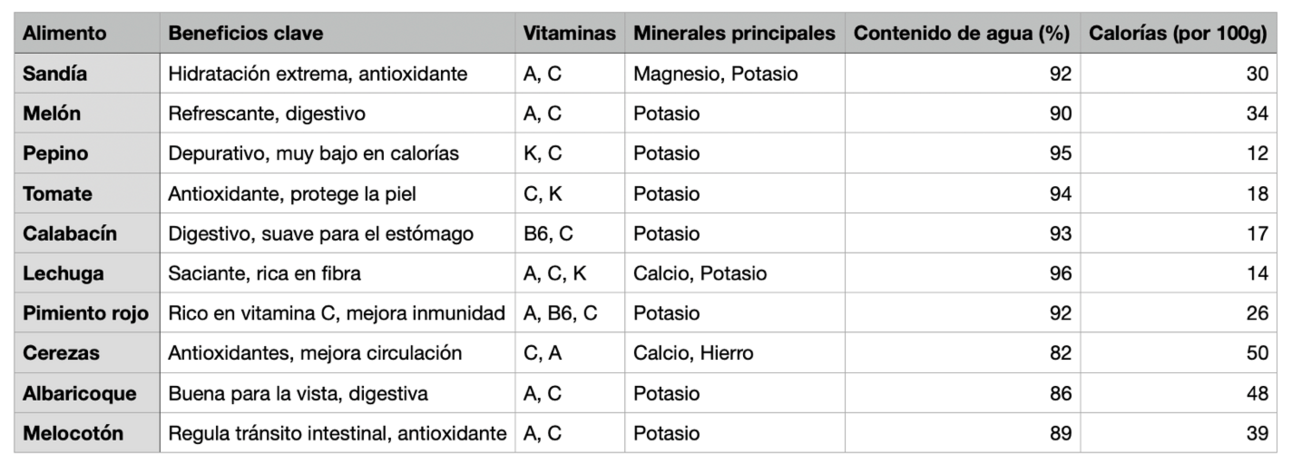Select the Sandía row label
Viewport: 1292px width, 465px height.
tap(87, 74)
